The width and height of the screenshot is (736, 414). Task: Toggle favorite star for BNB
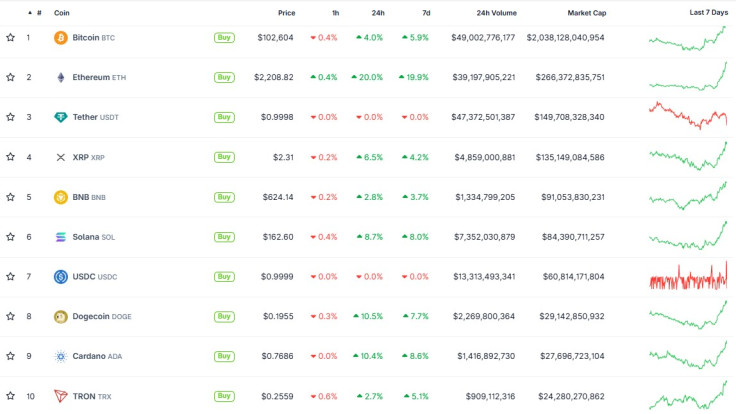[10, 197]
